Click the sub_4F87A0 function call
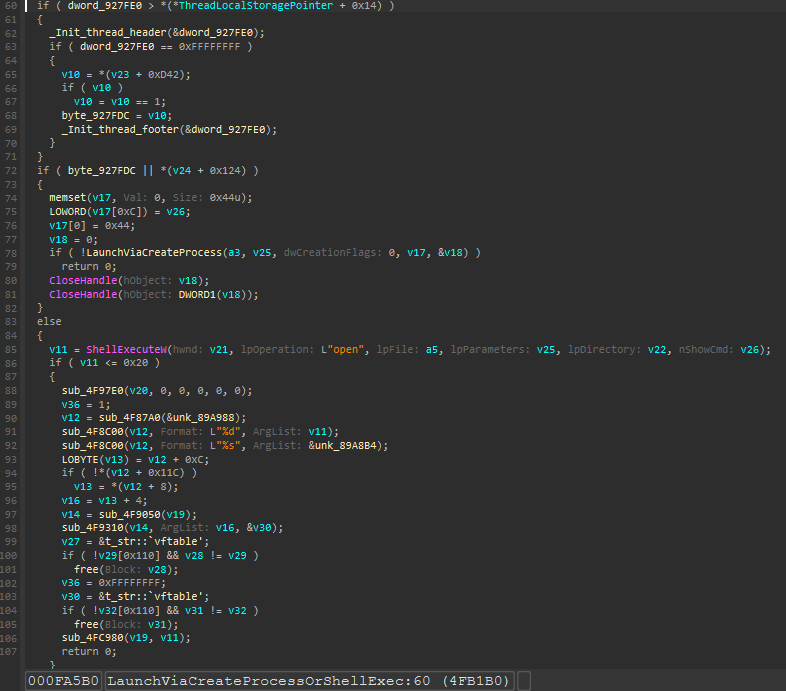 [x=130, y=418]
